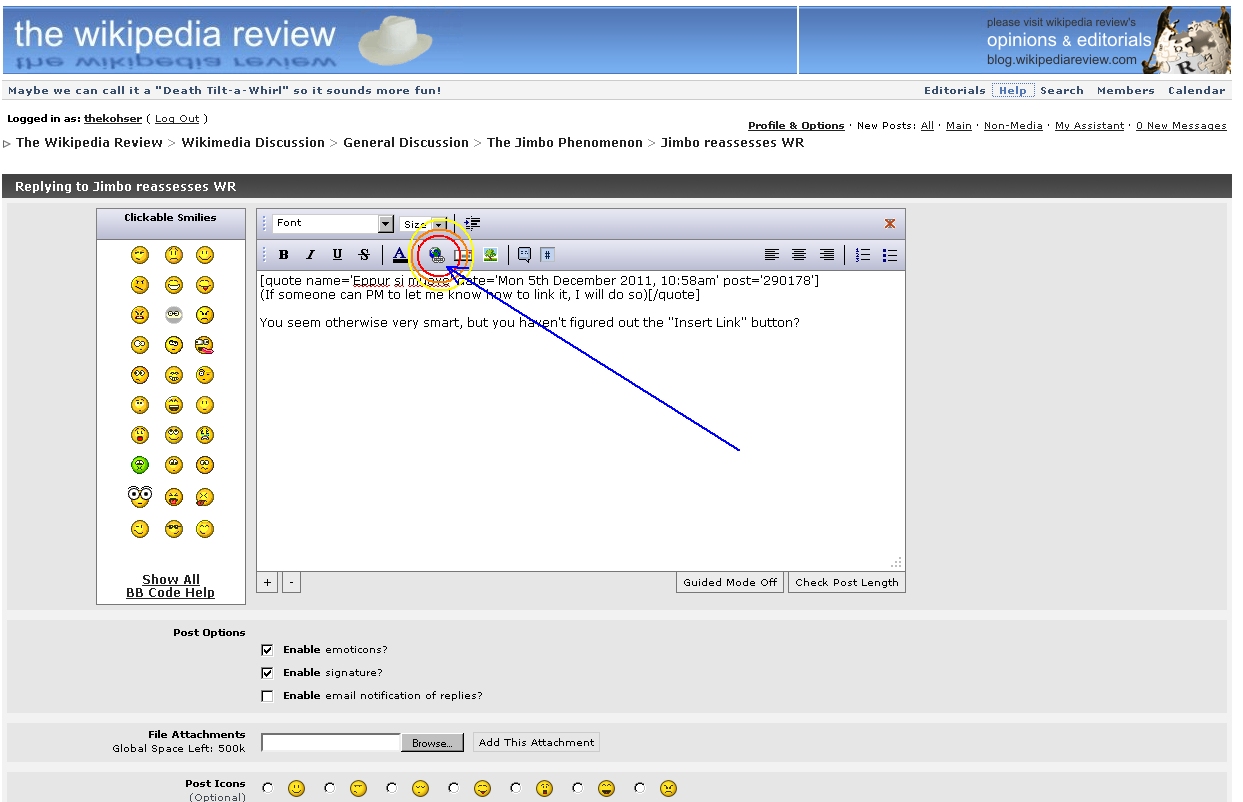Click the file attachment path field
This screenshot has width=1243, height=802.
point(331,742)
